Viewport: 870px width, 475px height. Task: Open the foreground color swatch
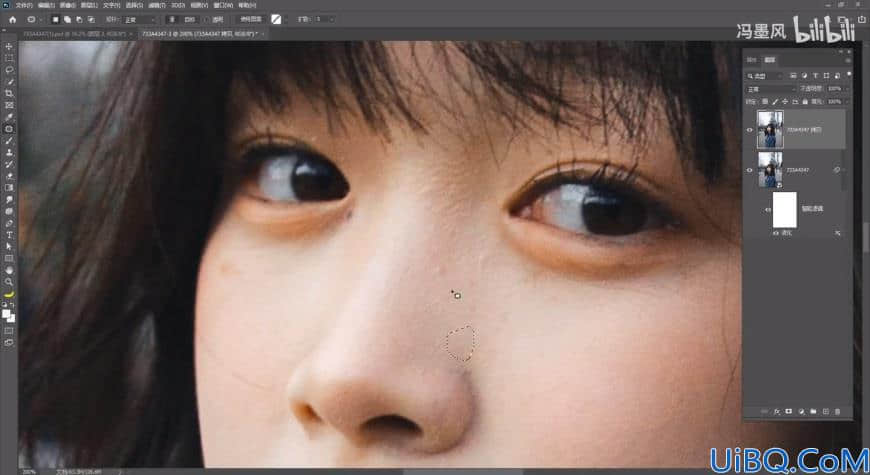6,314
